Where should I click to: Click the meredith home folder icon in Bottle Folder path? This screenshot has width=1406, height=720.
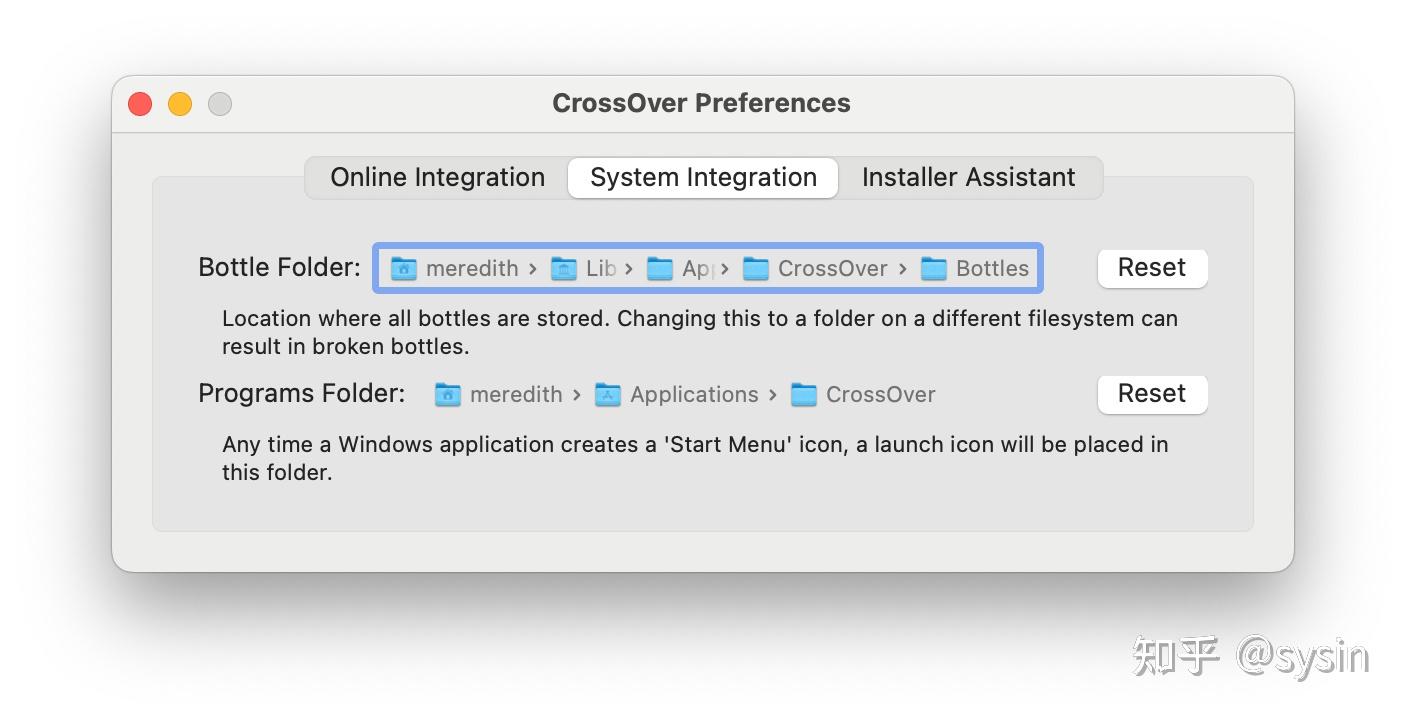click(404, 268)
